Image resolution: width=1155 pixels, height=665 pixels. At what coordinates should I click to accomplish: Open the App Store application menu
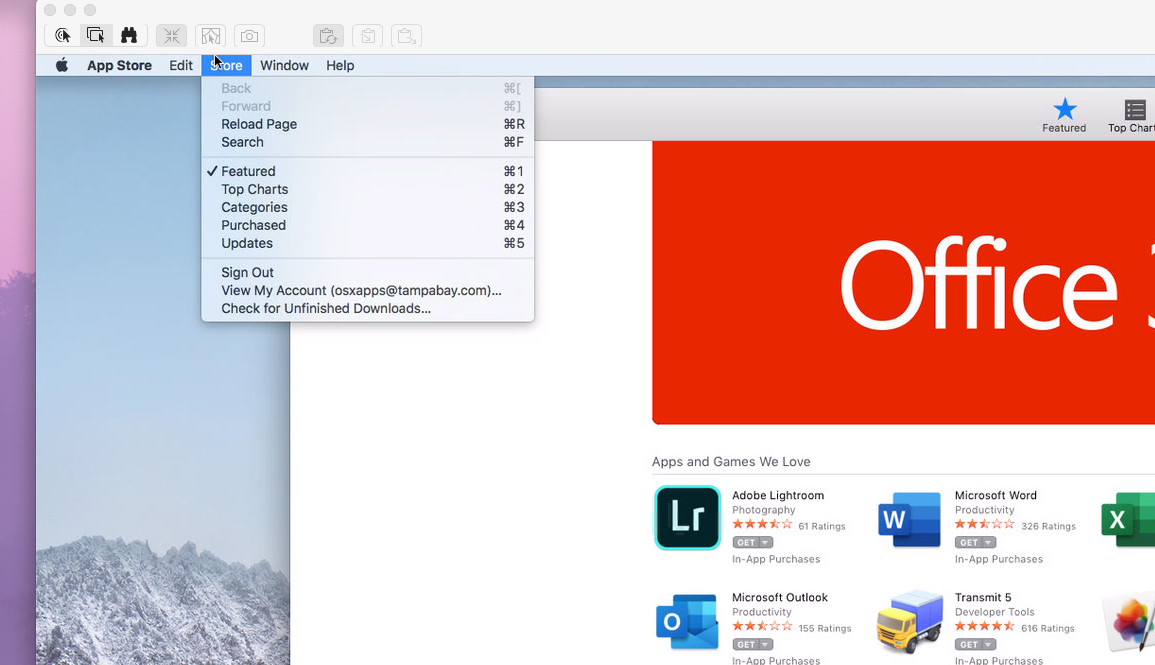[119, 66]
